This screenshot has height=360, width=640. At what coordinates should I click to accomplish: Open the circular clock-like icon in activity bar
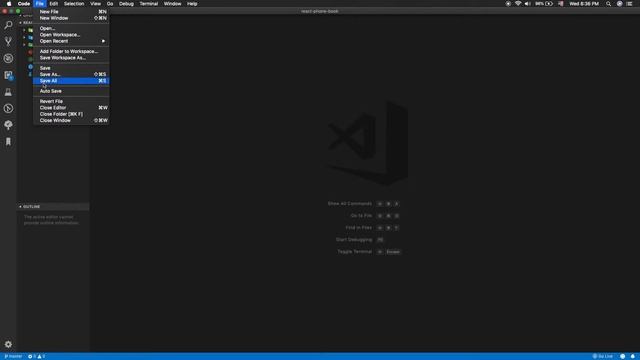[8, 109]
